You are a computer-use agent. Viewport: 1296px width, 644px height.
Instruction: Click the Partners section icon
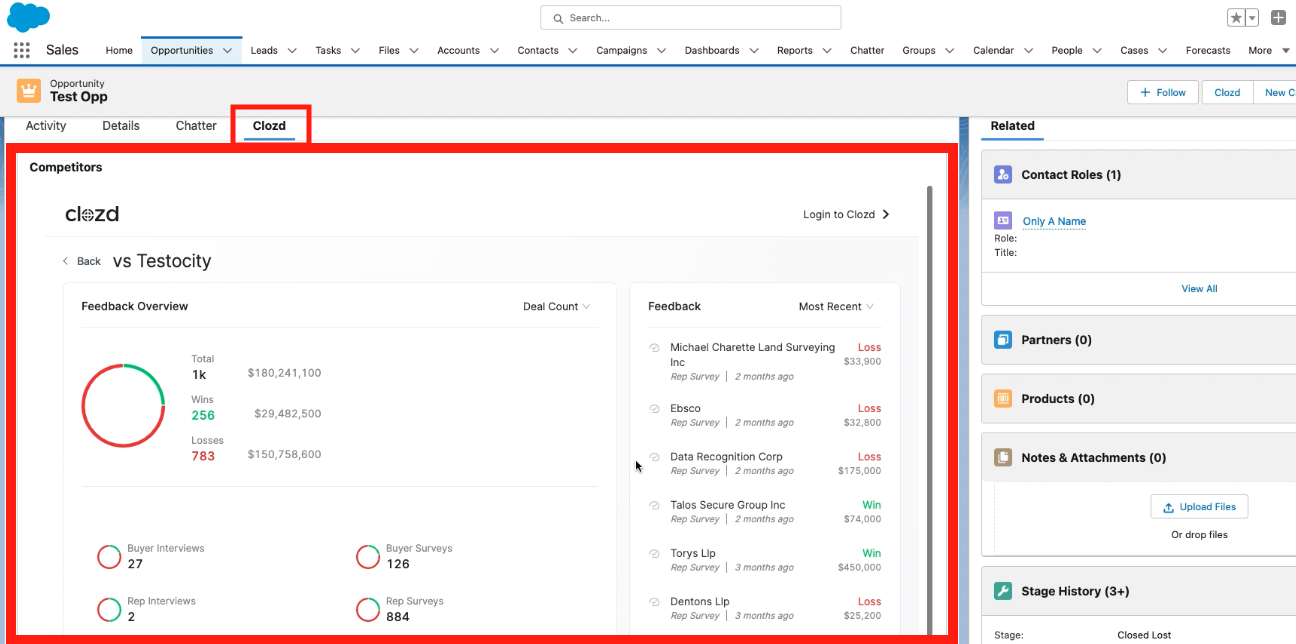pos(1003,340)
